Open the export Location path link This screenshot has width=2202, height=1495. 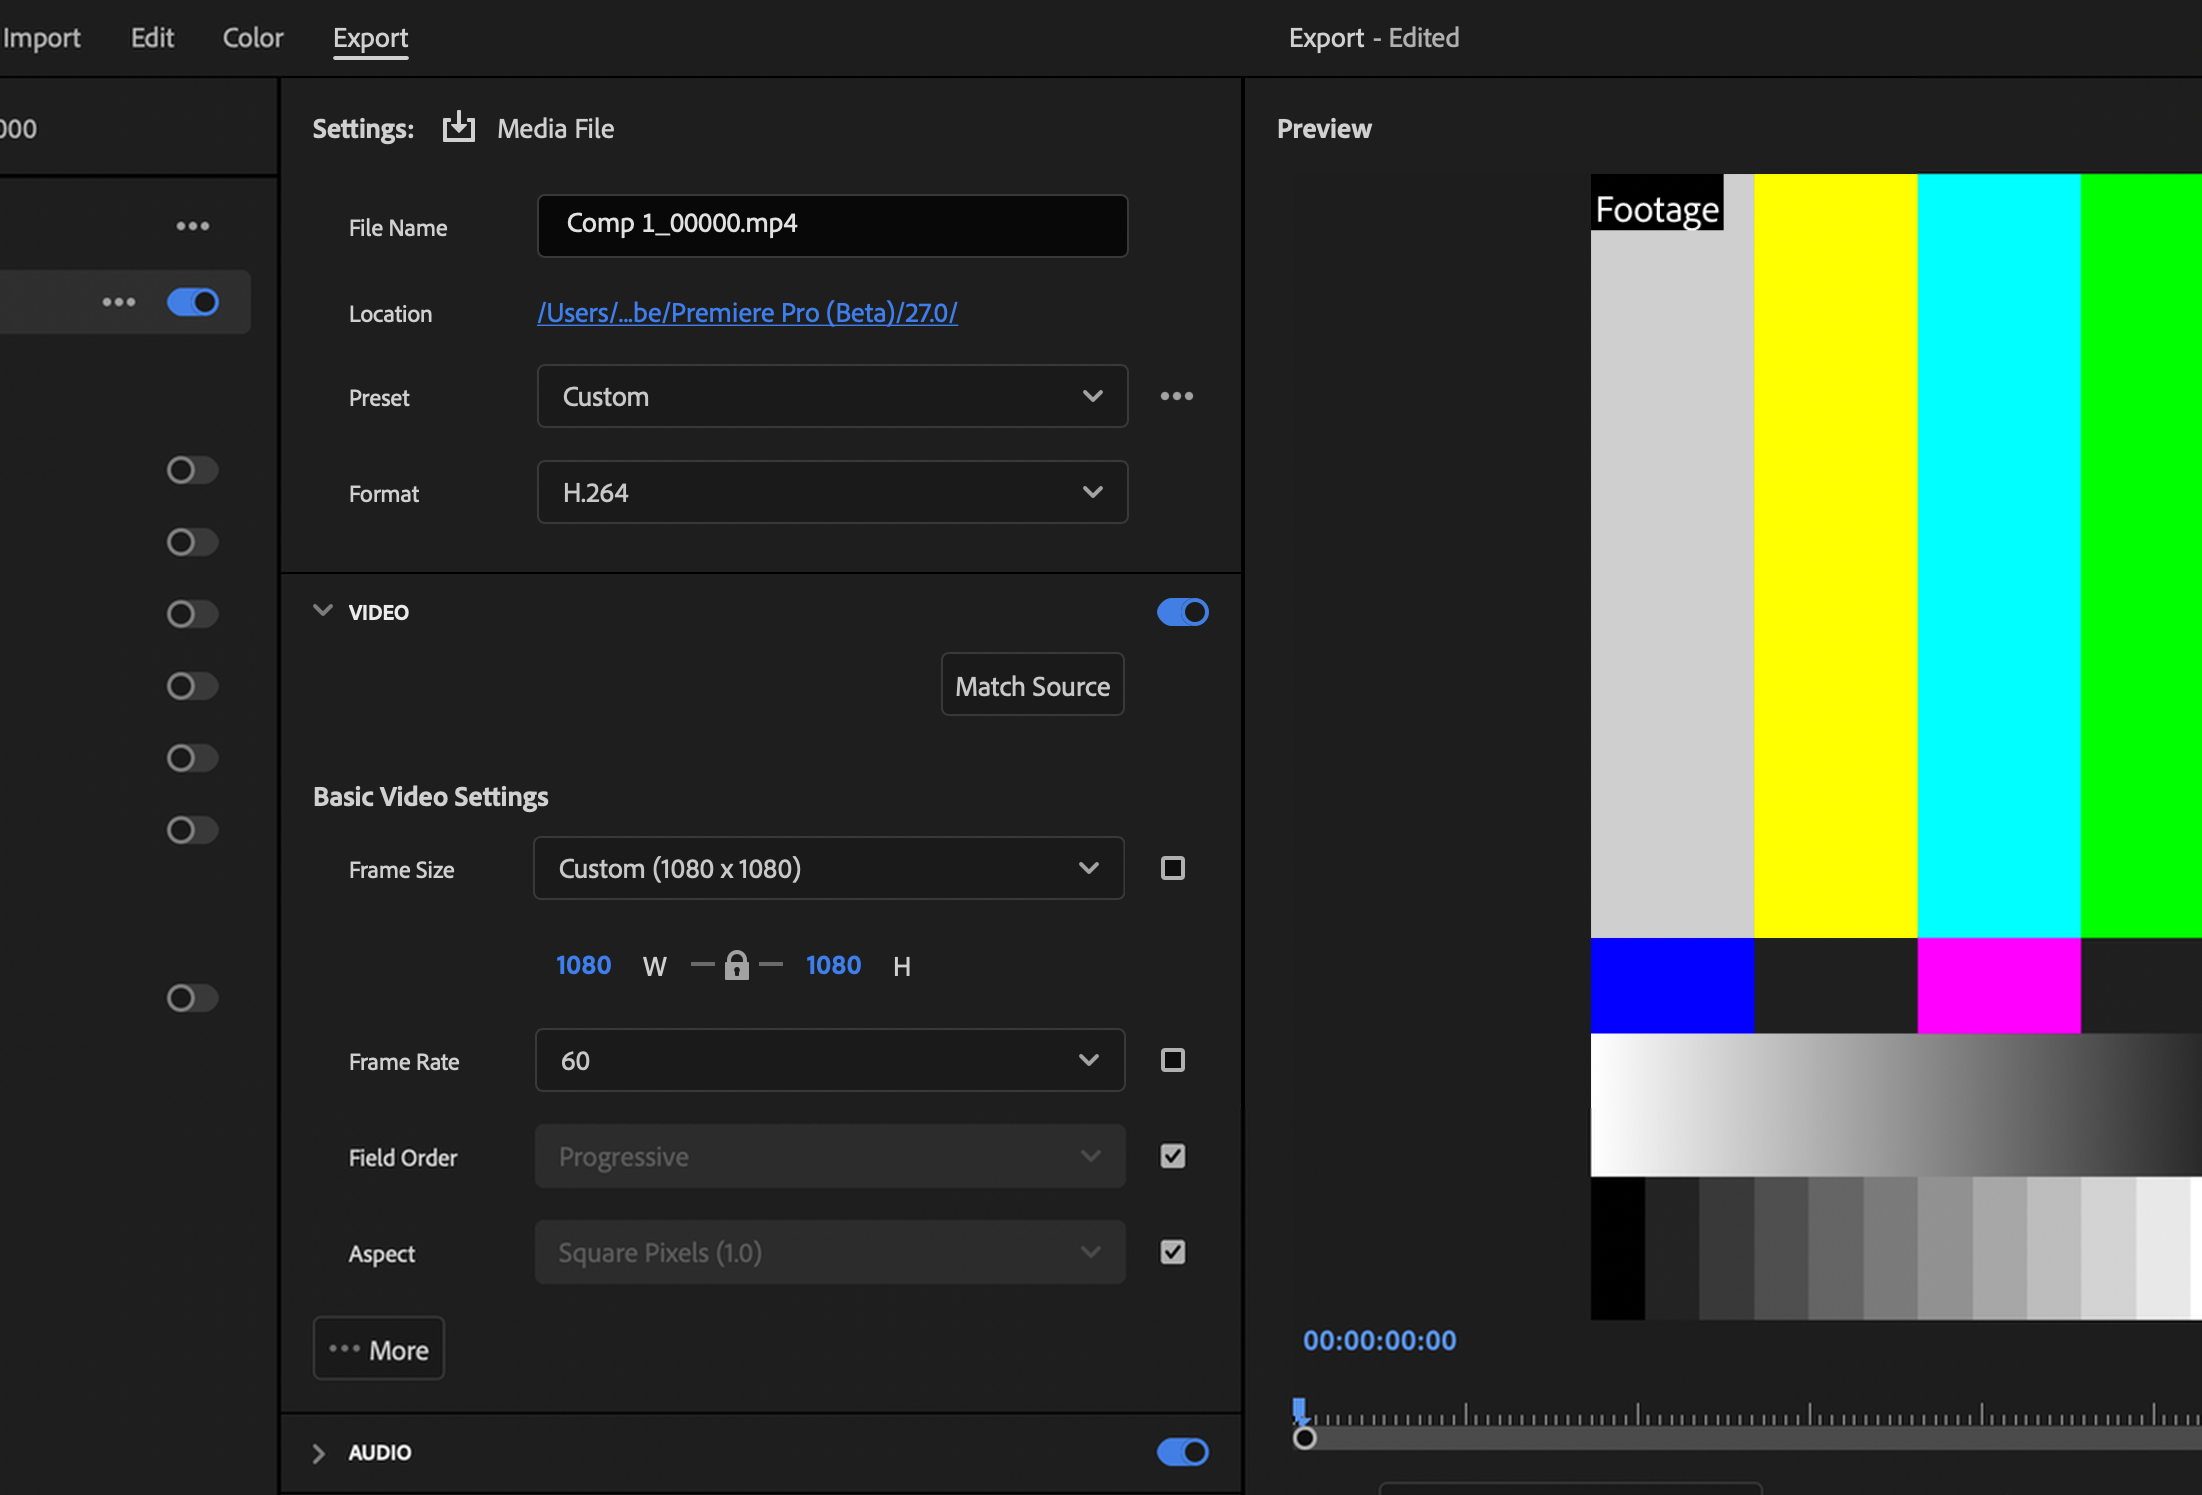click(x=747, y=313)
